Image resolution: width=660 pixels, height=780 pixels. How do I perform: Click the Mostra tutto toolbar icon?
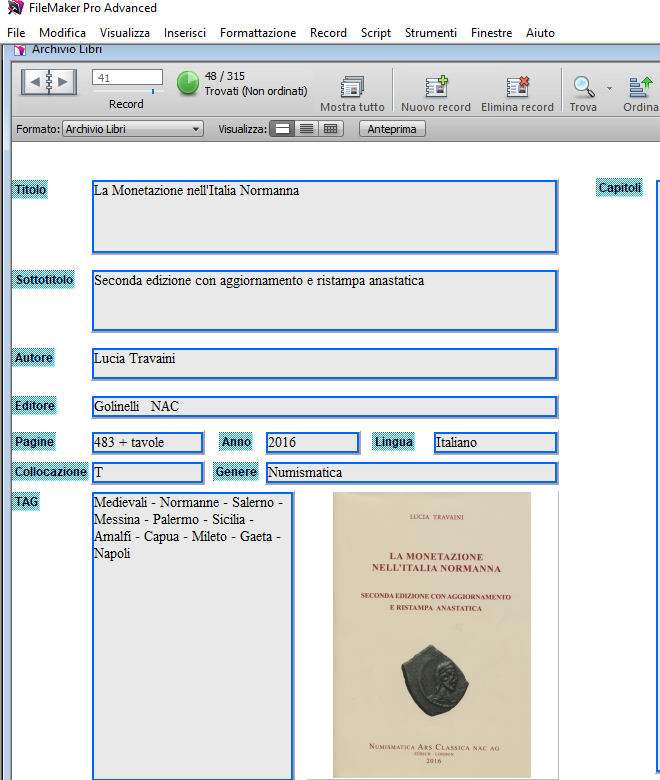[352, 87]
